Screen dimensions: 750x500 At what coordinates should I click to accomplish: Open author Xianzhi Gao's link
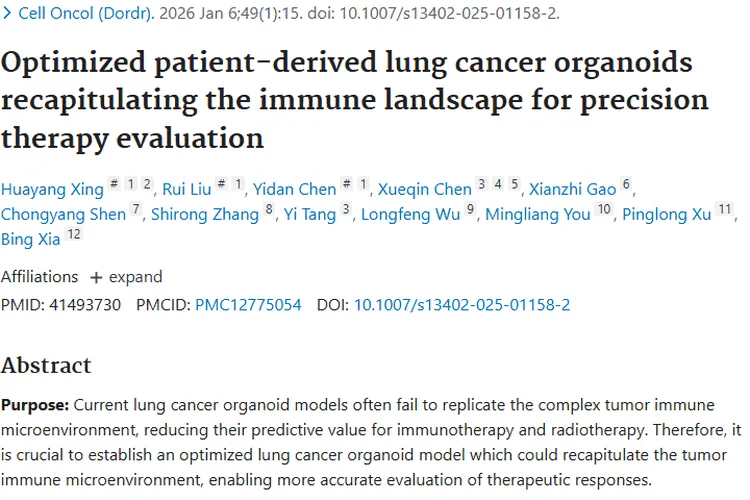572,189
